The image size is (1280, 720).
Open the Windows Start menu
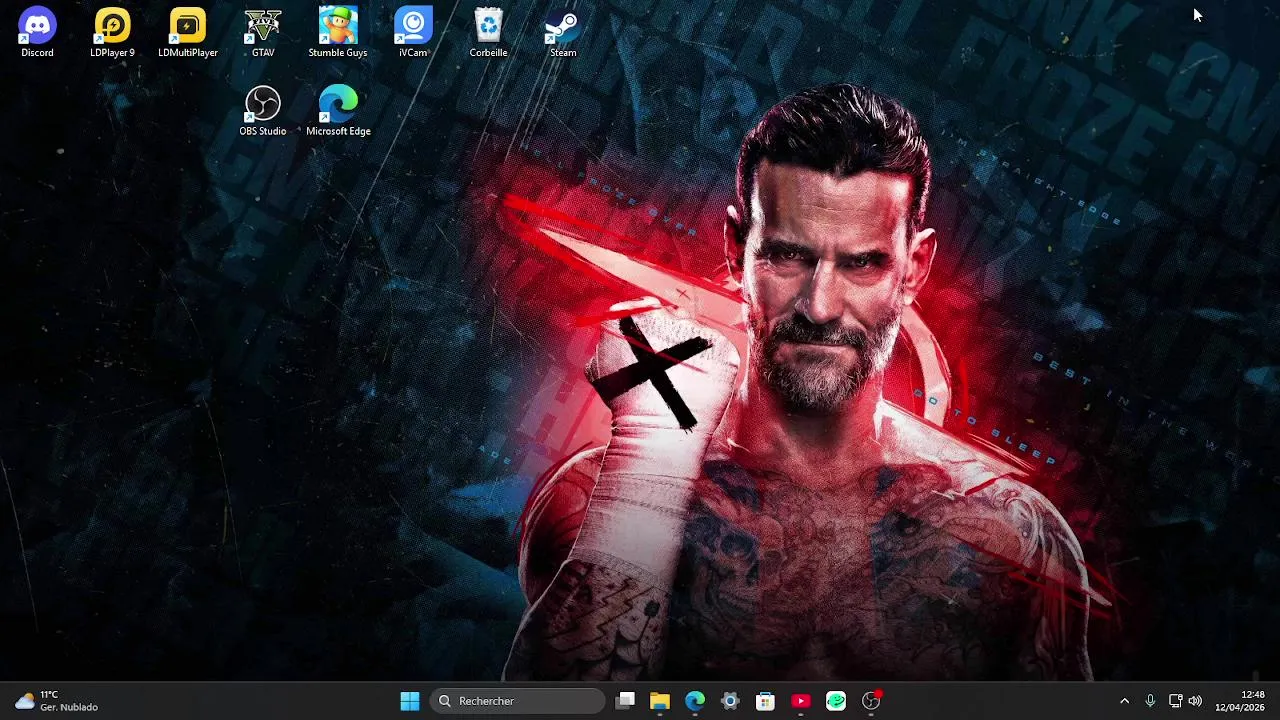(410, 701)
